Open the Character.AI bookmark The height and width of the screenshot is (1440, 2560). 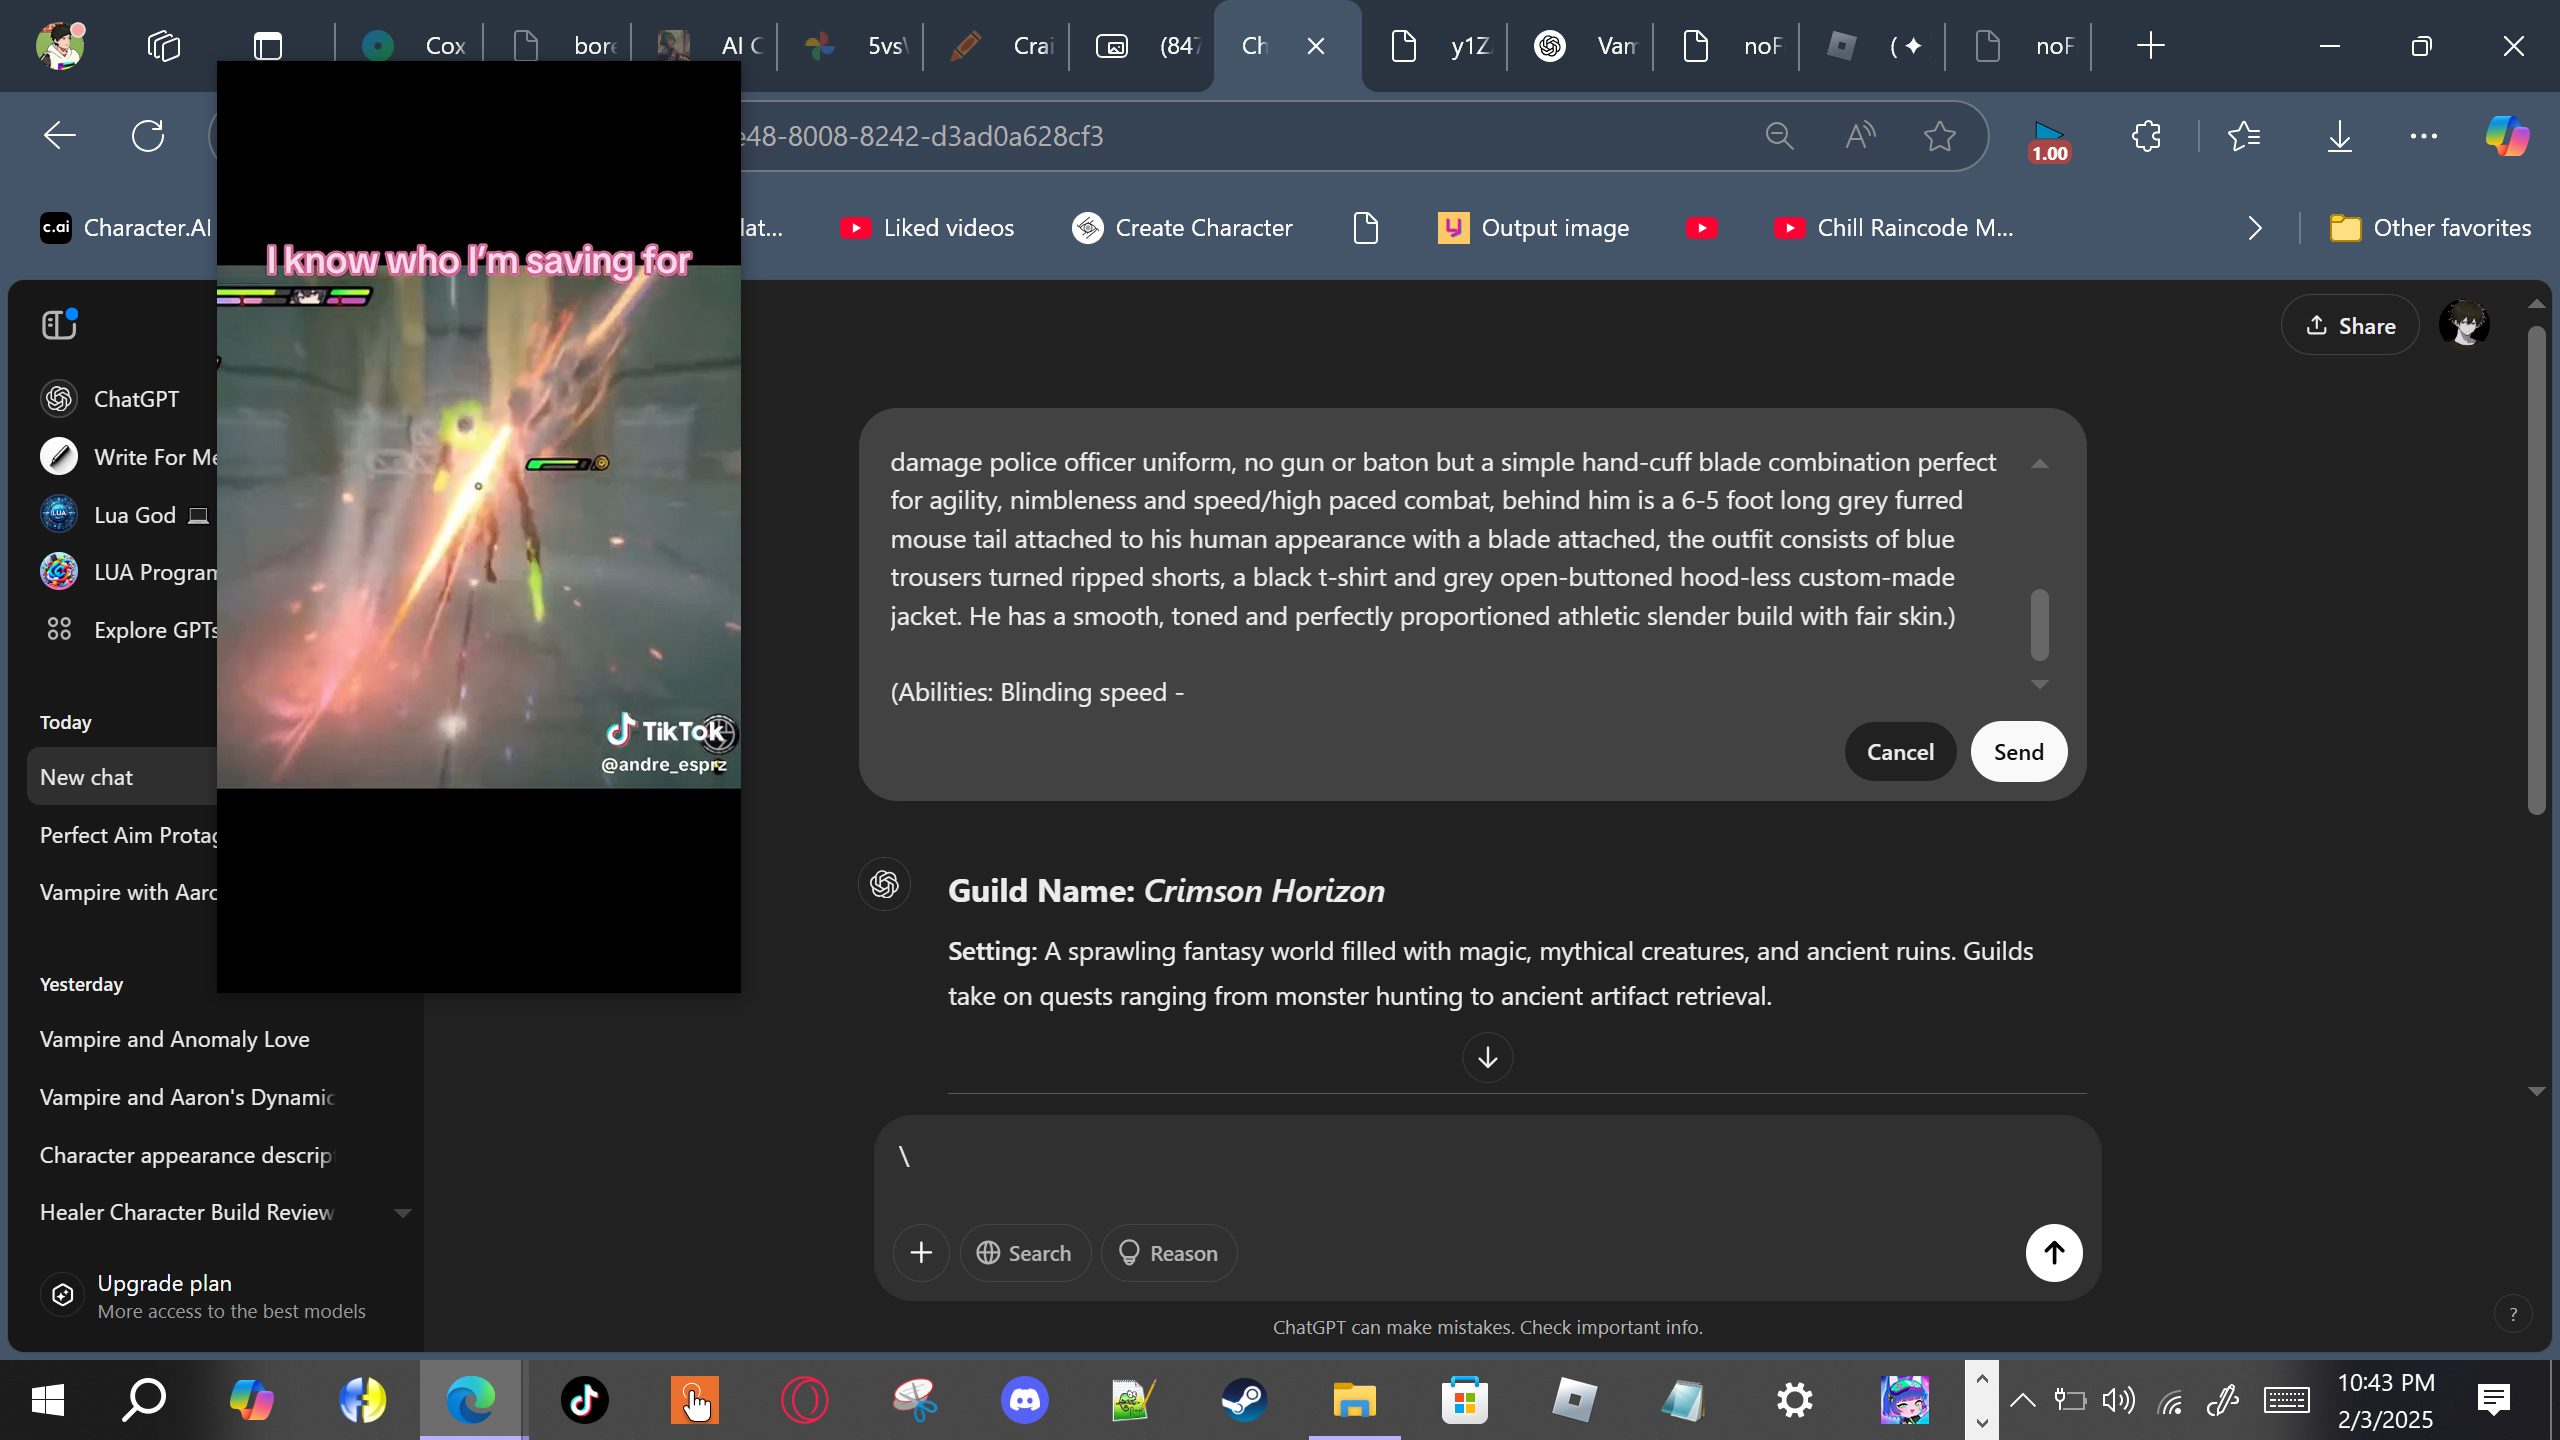[126, 228]
